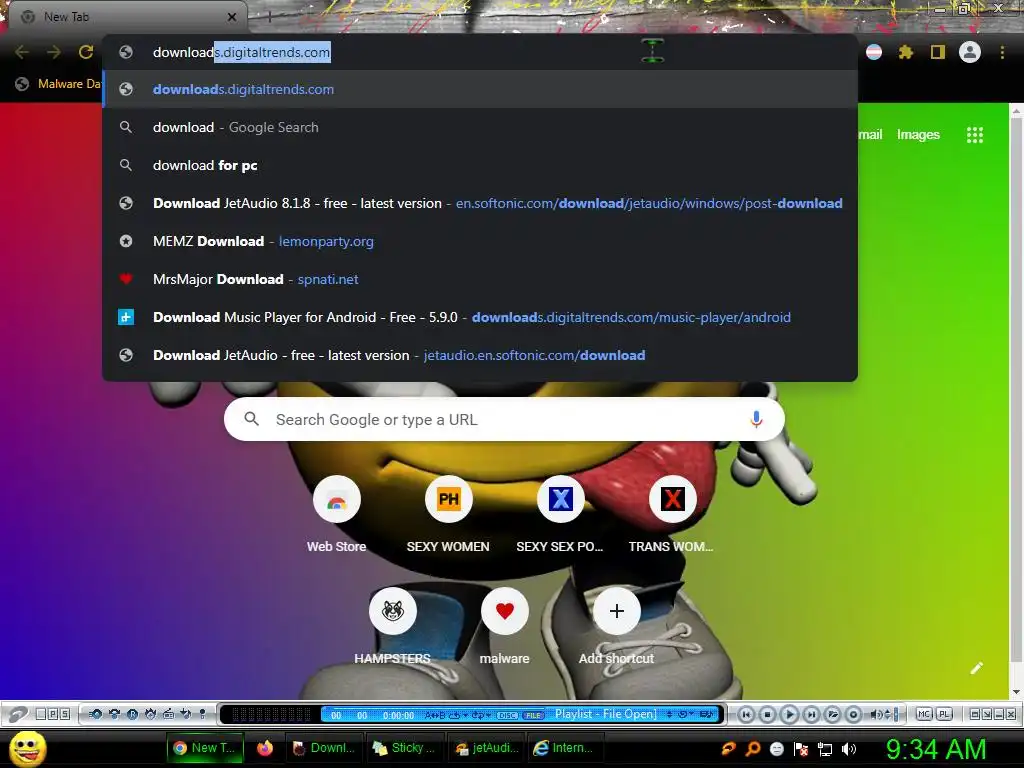Open the side panel icon in Chrome toolbar
The width and height of the screenshot is (1024, 768).
938,52
